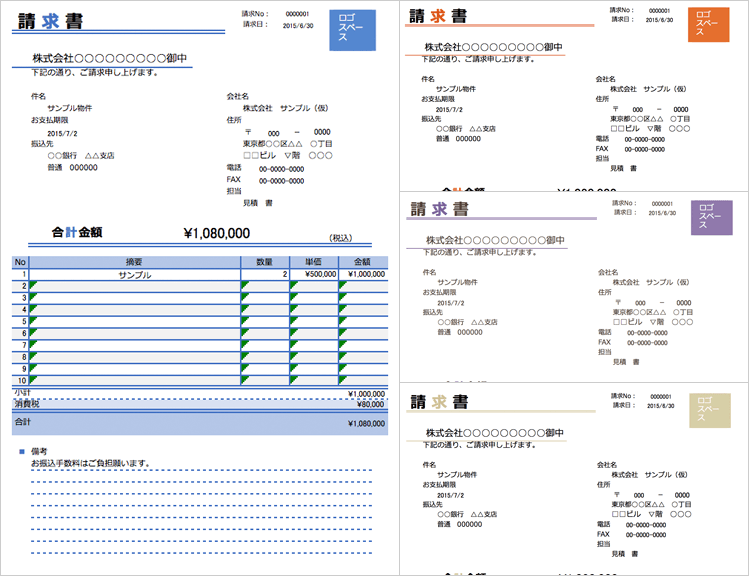
Task: Click the purple ロゴスペース logo box
Action: coord(712,217)
